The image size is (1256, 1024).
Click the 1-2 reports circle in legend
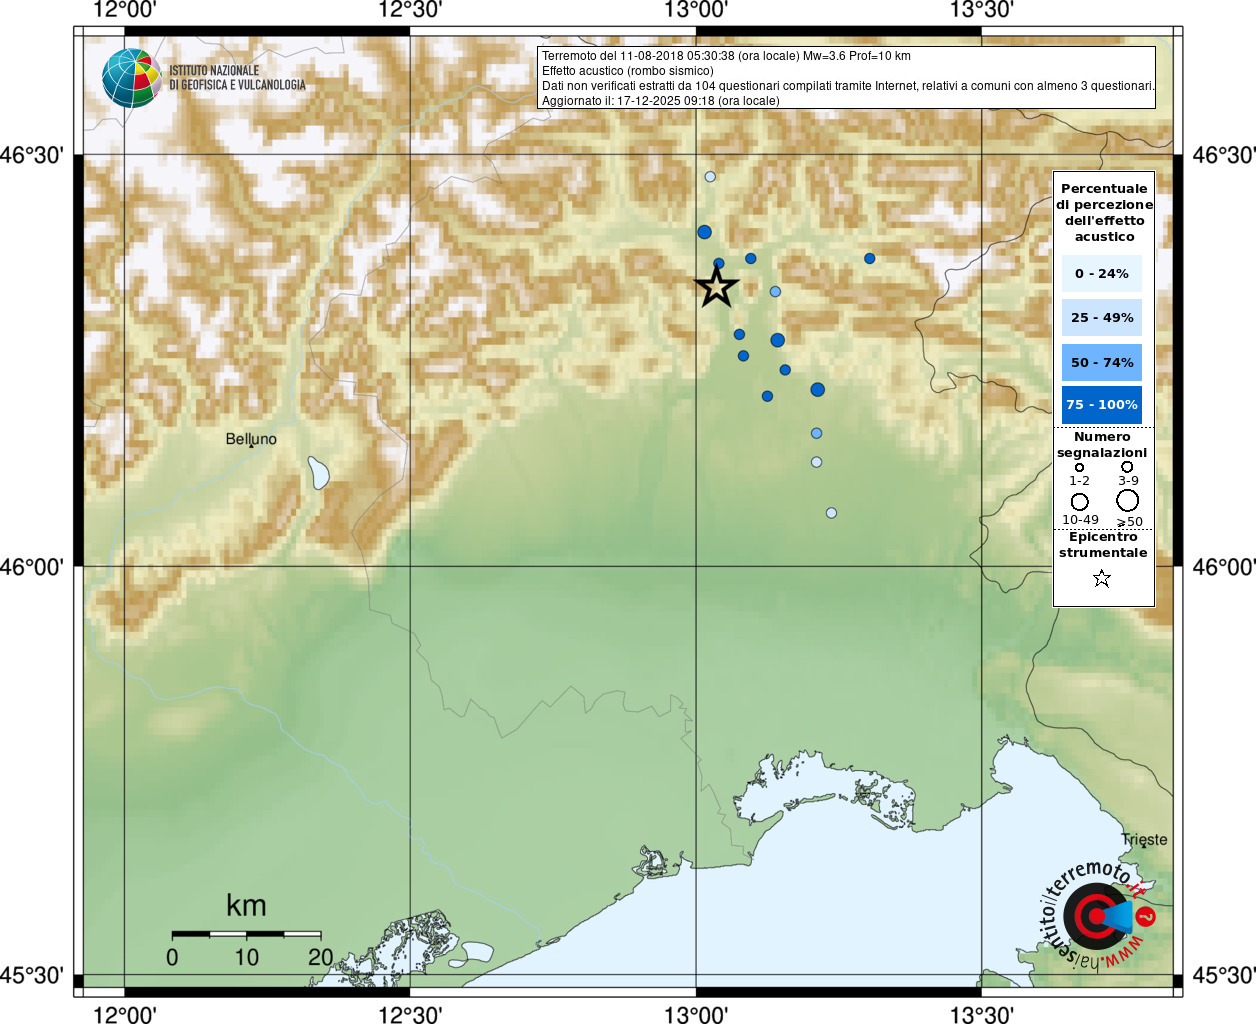click(1079, 467)
